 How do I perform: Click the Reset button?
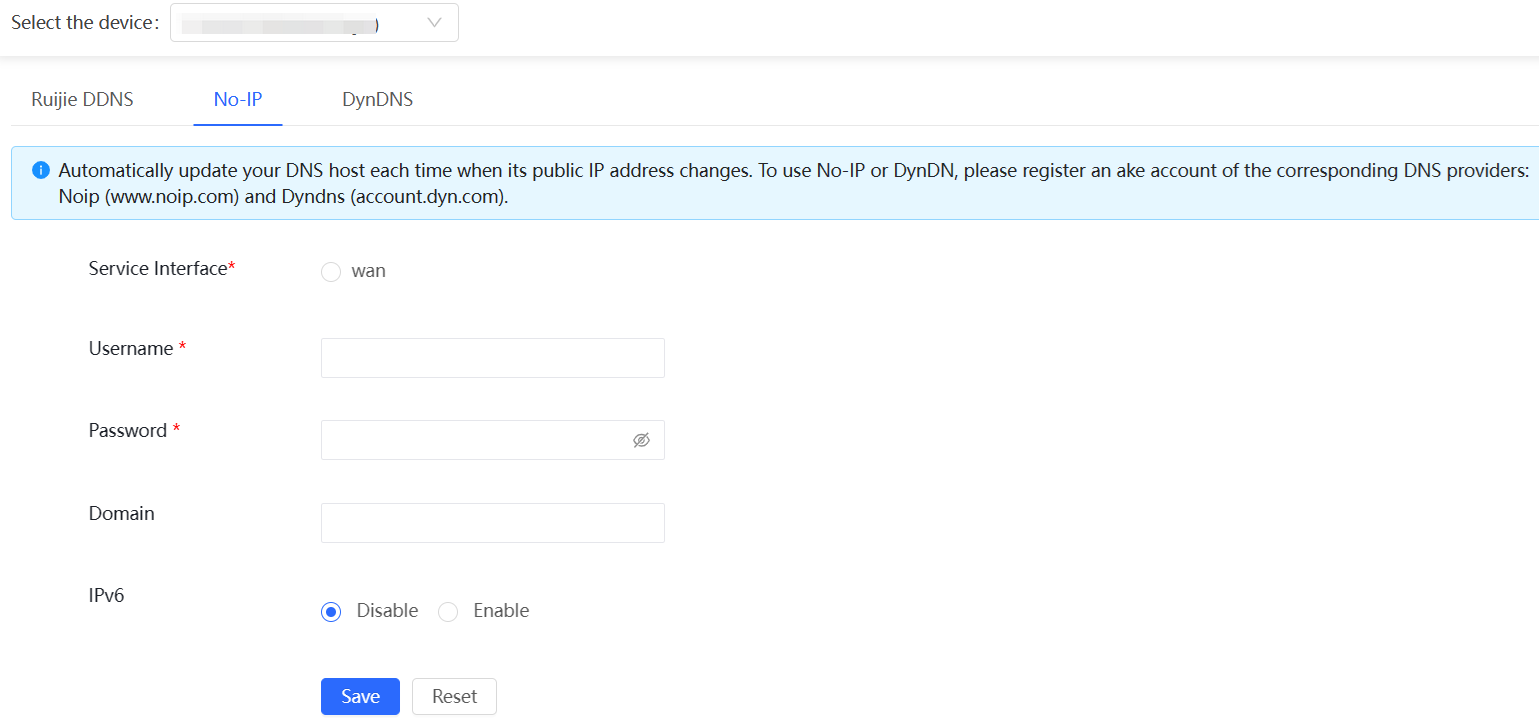coord(454,697)
